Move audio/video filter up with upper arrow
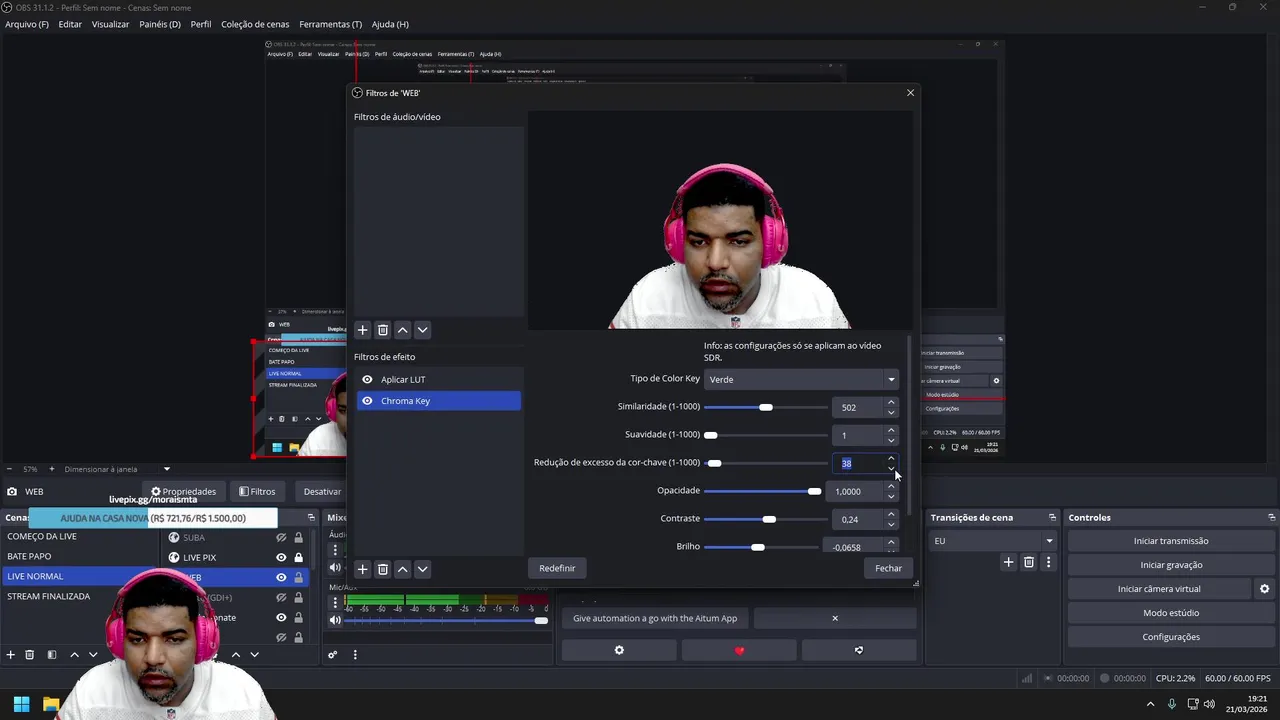 [x=403, y=330]
